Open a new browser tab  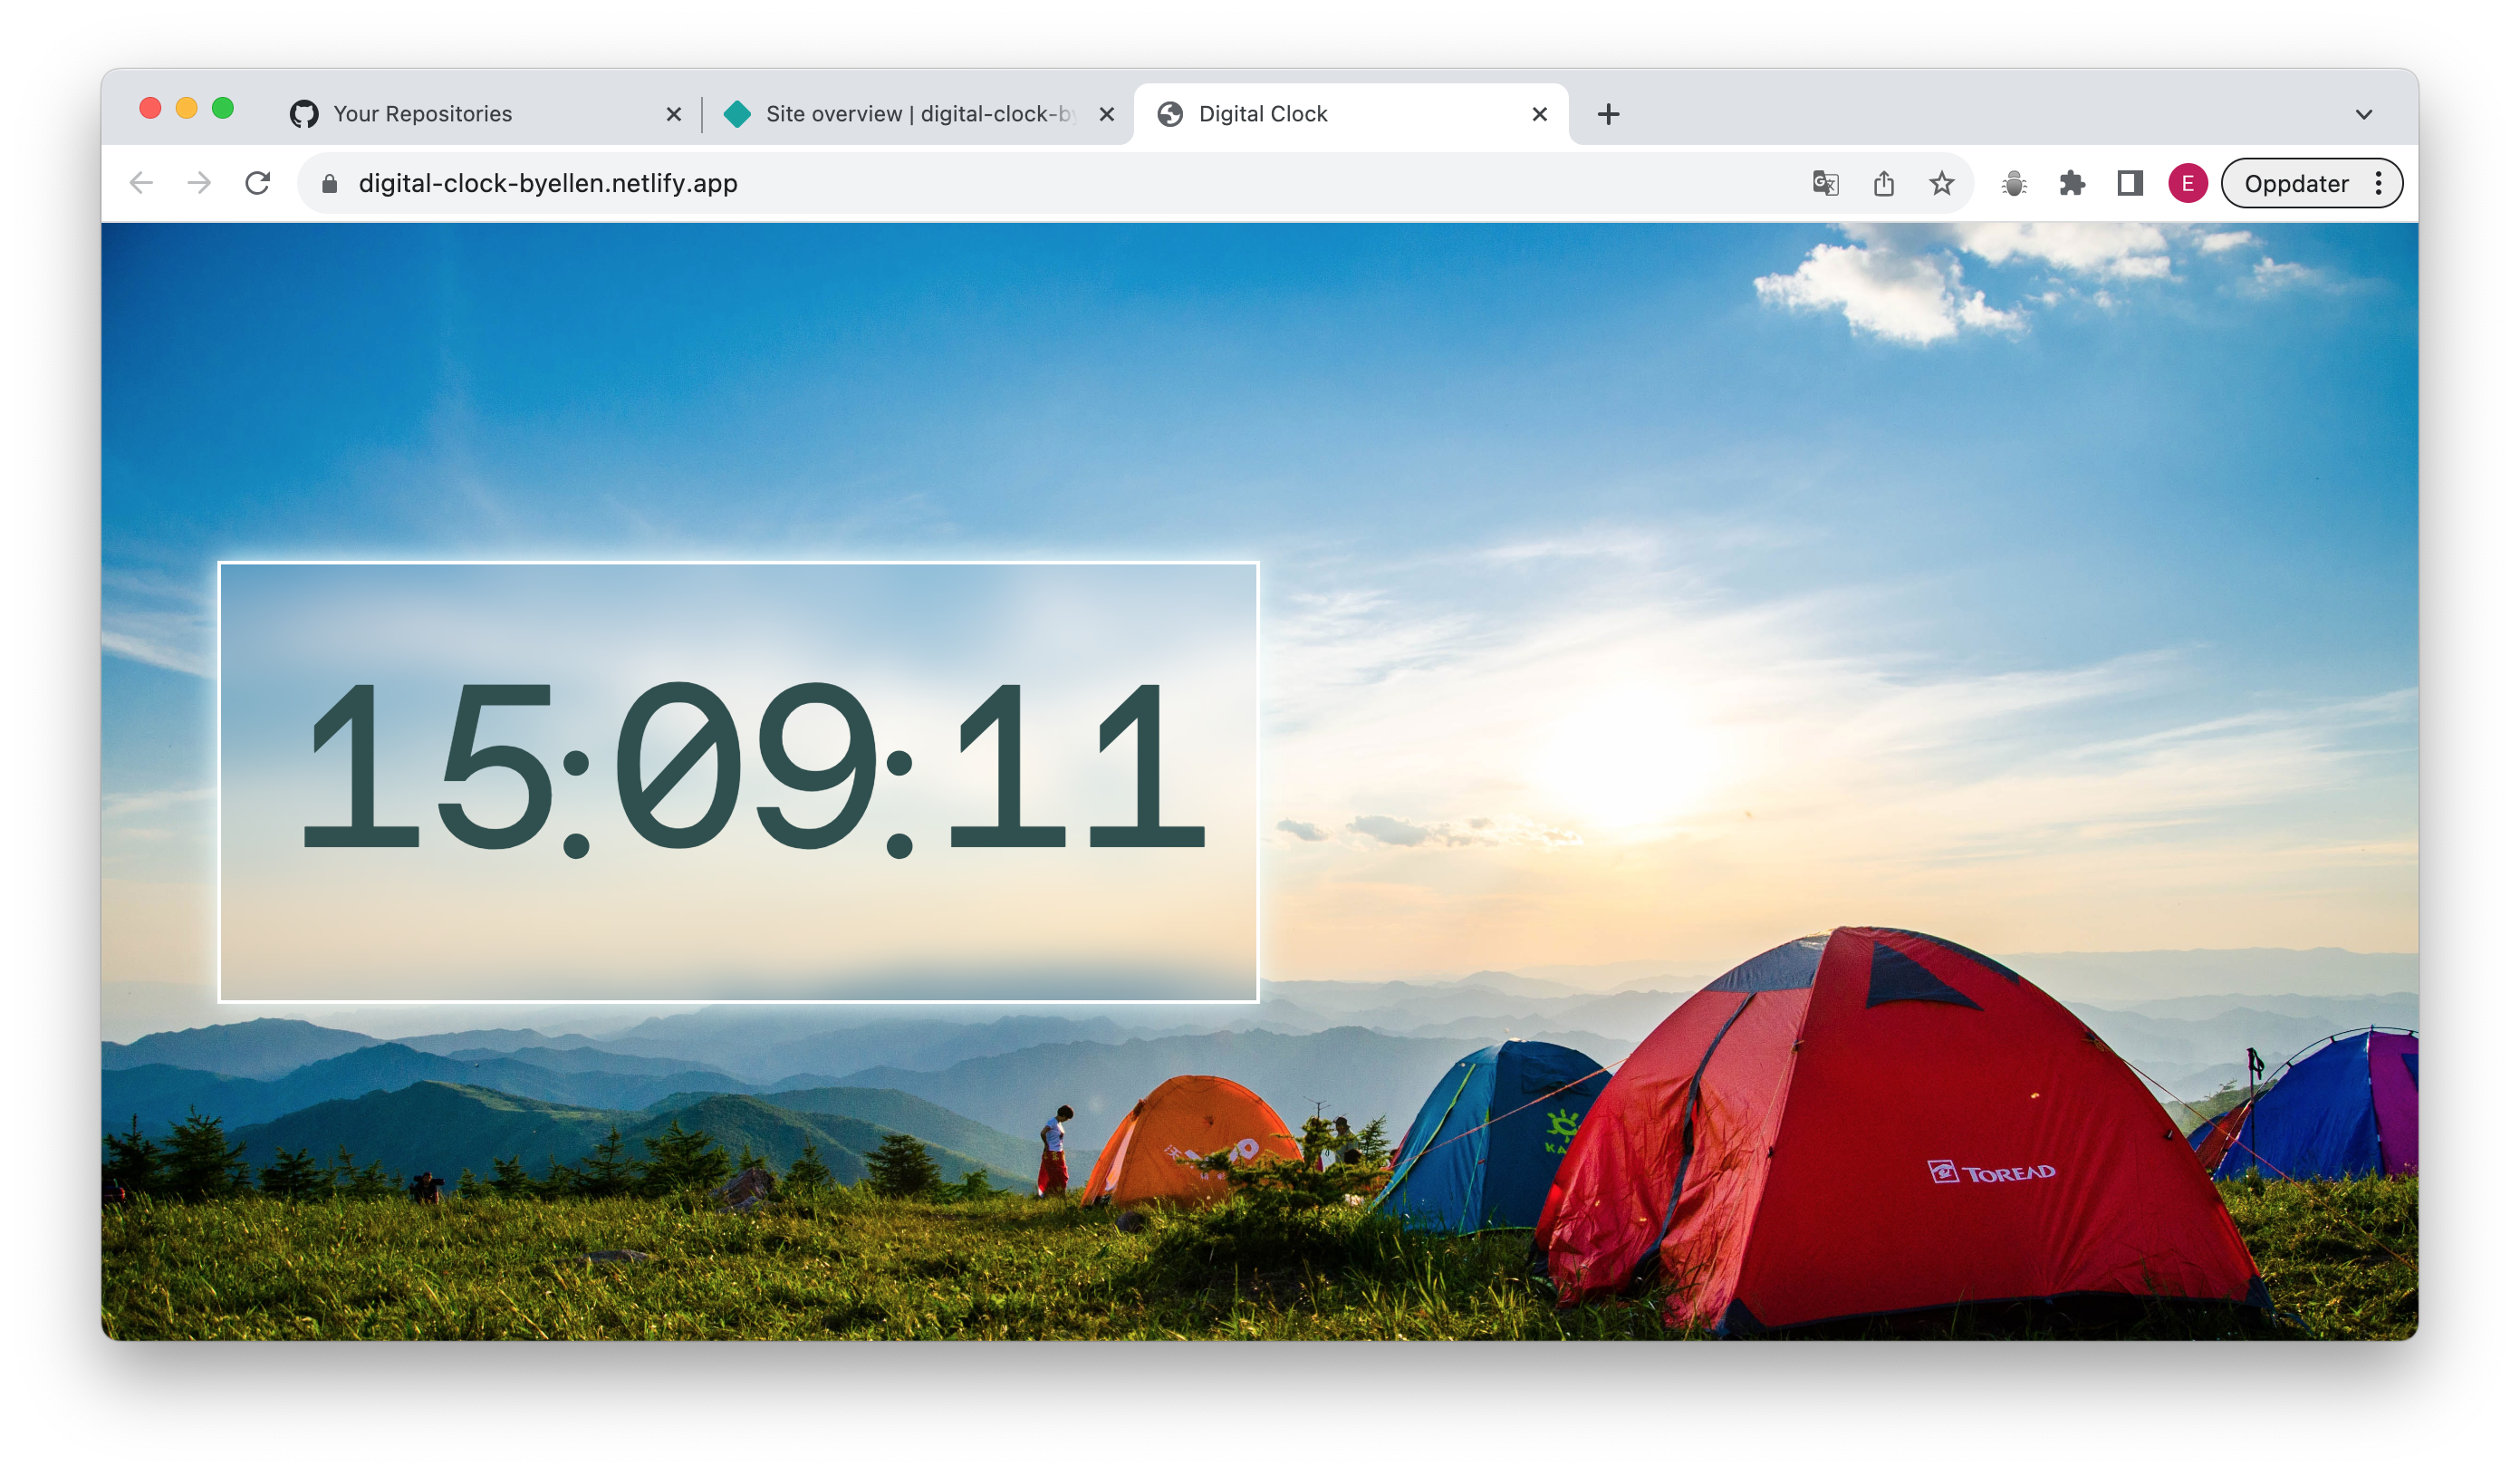pyautogui.click(x=1608, y=114)
